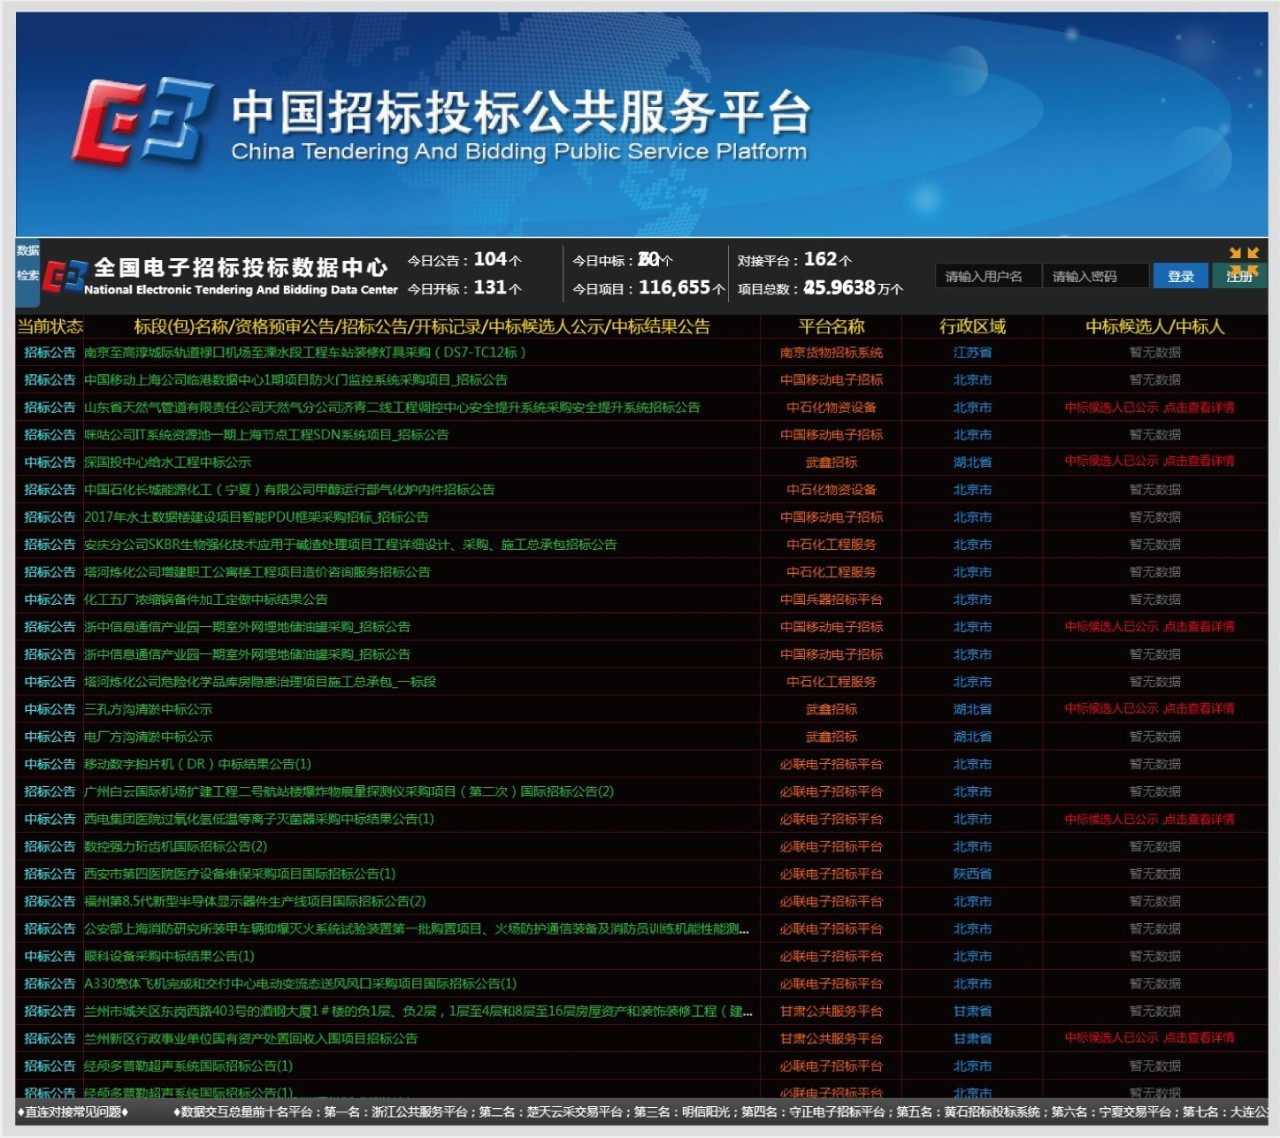Screen dimensions: 1280x1138
Task: Open 山东省天然气管道 济青二线 notice
Action: point(392,407)
